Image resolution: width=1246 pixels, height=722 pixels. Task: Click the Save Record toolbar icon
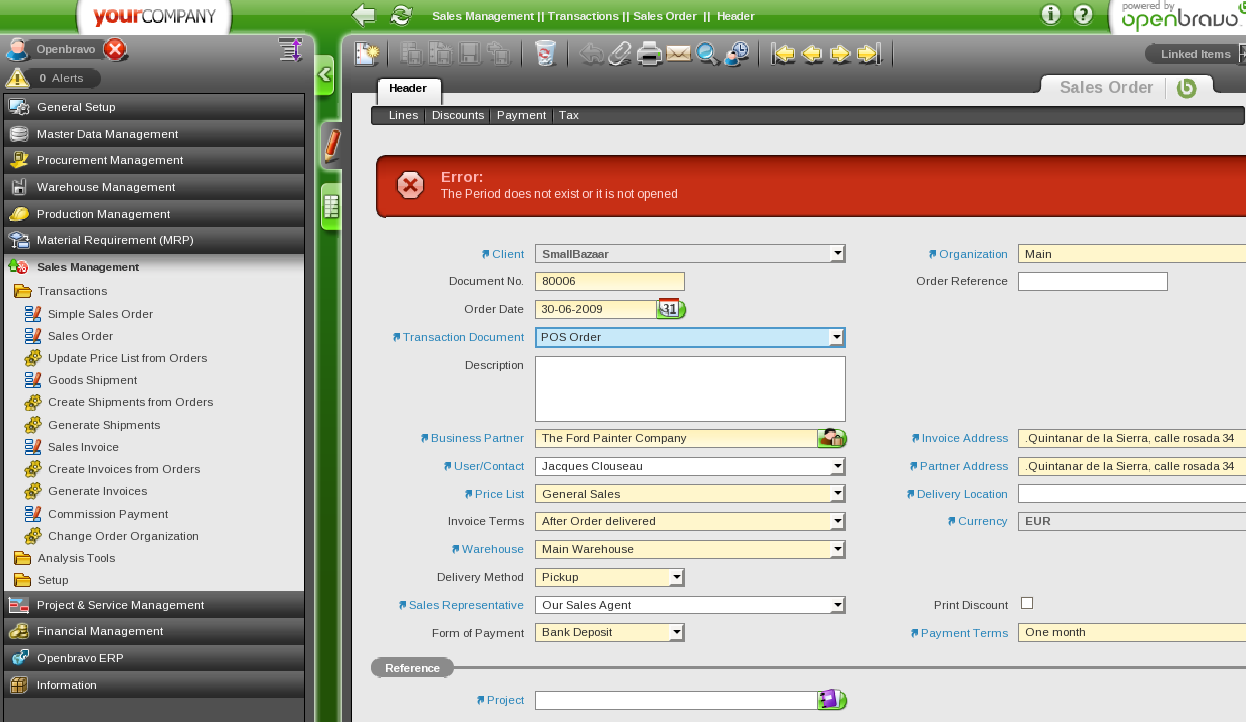pyautogui.click(x=470, y=54)
